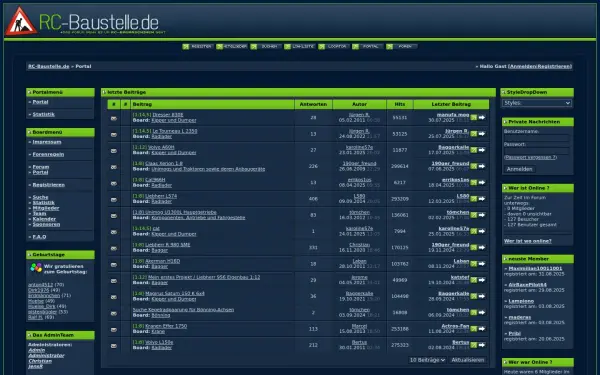Open Portal in top navigation bar
This screenshot has height=375, width=600.
pos(367,47)
